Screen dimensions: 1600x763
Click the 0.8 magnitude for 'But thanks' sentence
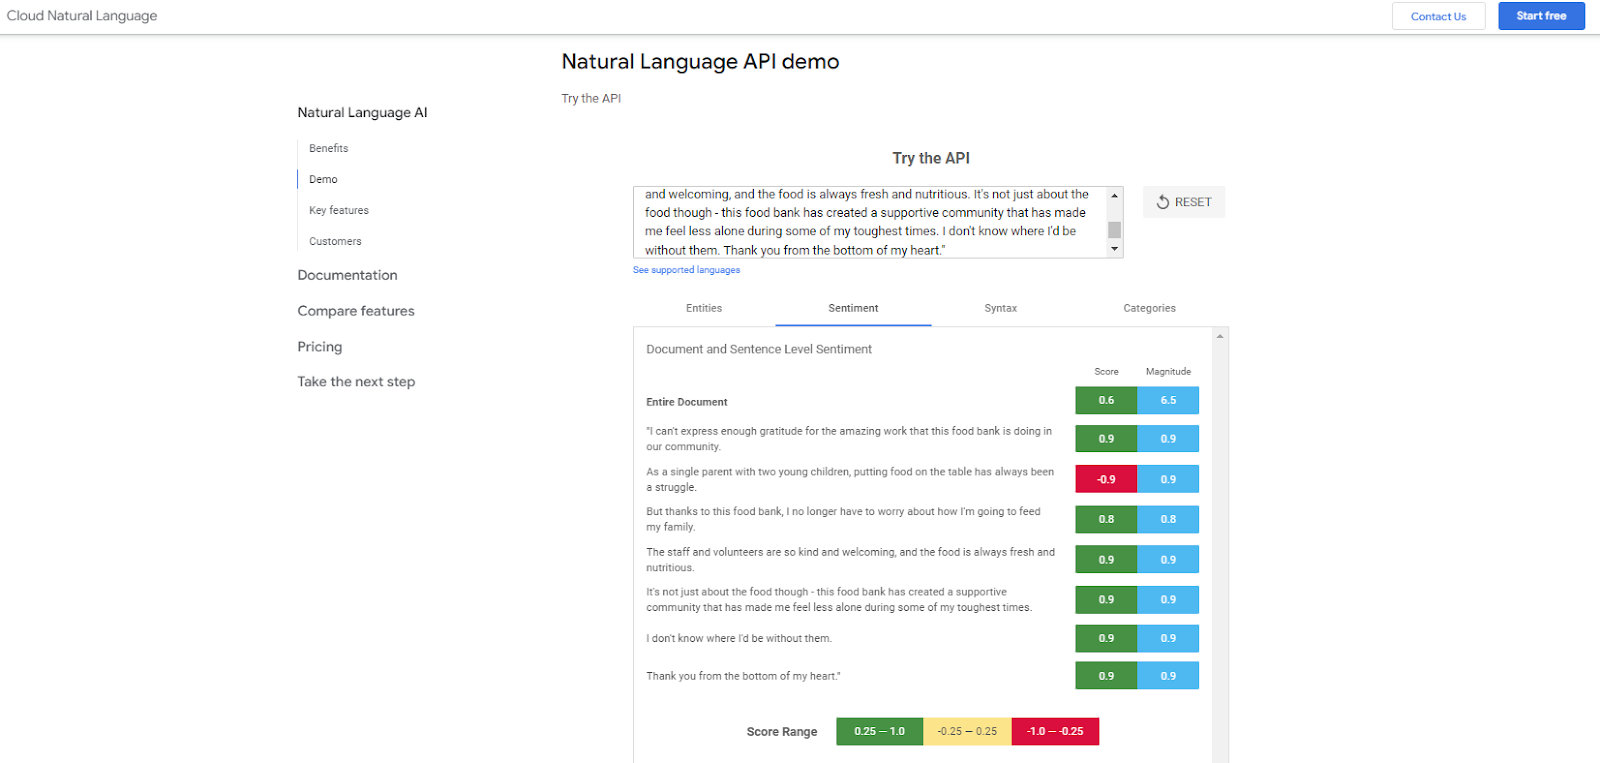1168,519
